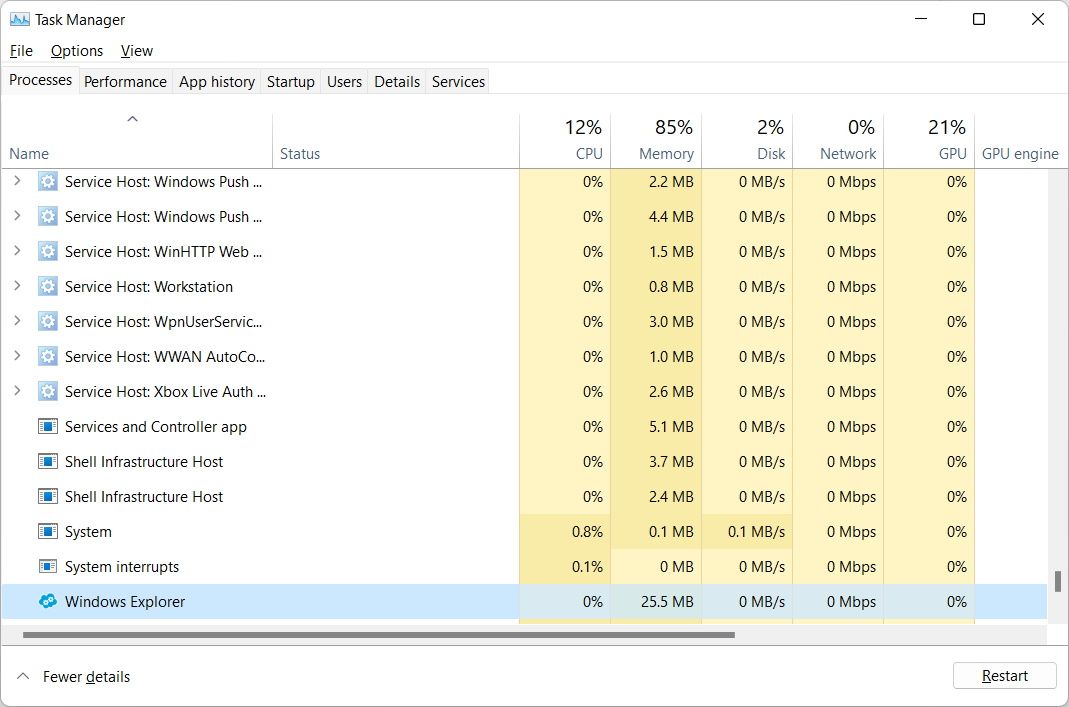Click the horizontal scrollbar thumb
This screenshot has width=1069, height=707.
click(x=378, y=635)
